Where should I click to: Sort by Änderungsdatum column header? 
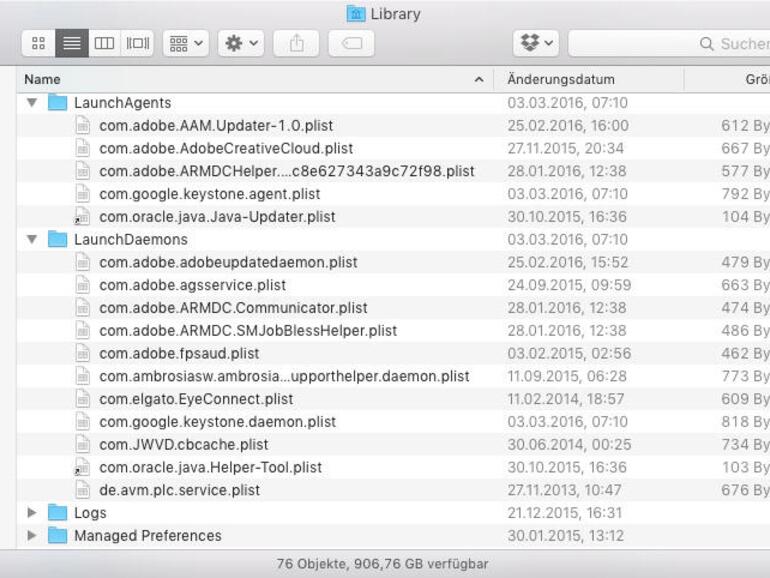(589, 80)
